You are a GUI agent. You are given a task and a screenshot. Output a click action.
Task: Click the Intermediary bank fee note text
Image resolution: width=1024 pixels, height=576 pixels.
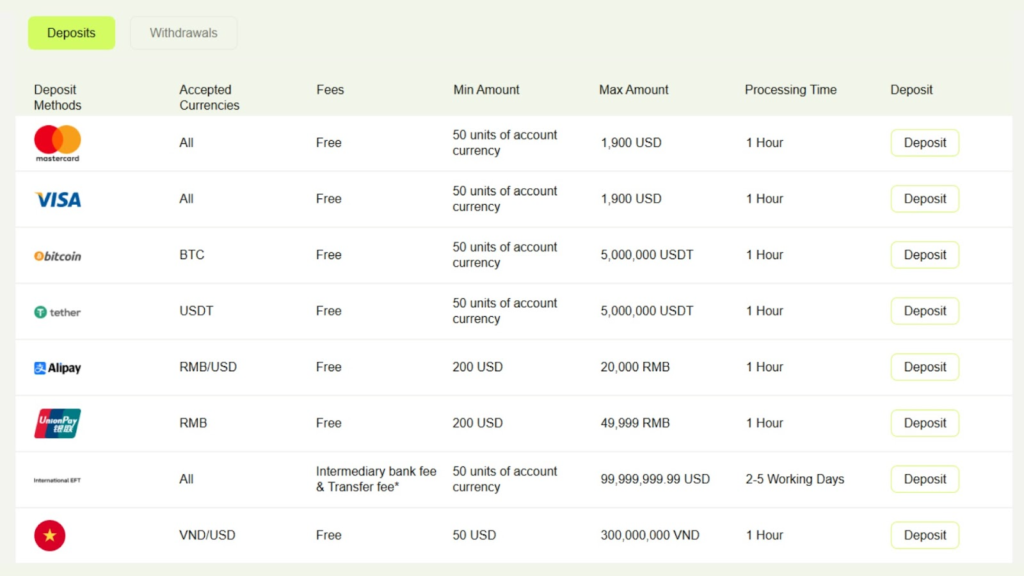376,479
